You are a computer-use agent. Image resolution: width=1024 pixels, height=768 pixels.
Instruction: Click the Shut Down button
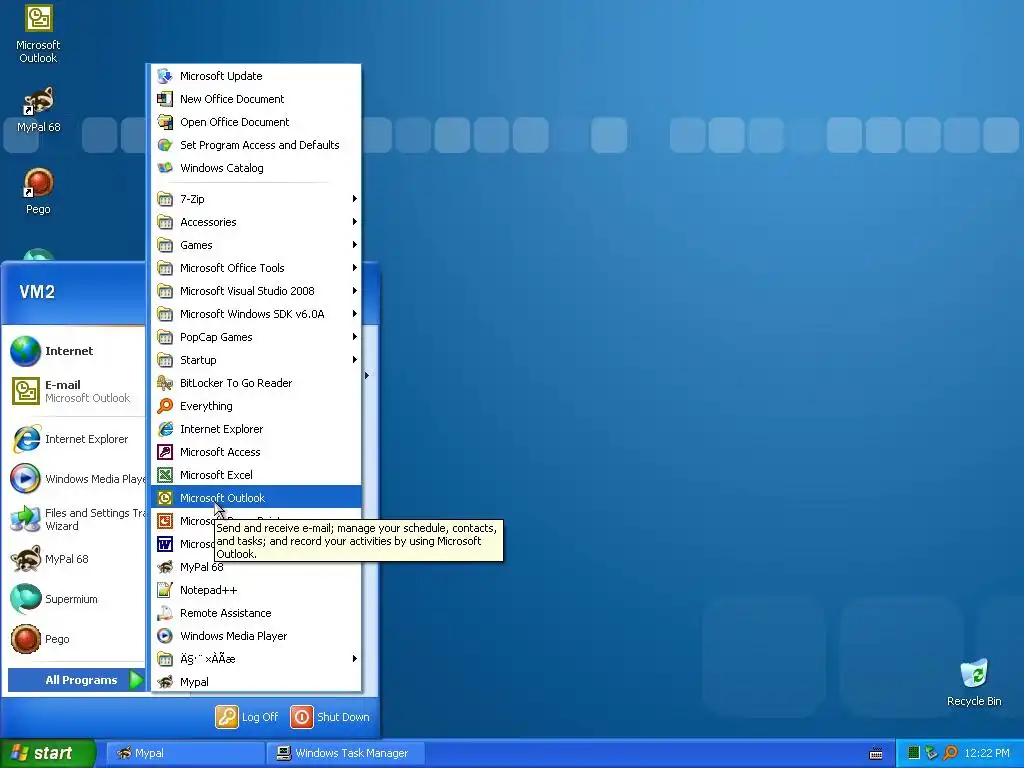(x=330, y=717)
